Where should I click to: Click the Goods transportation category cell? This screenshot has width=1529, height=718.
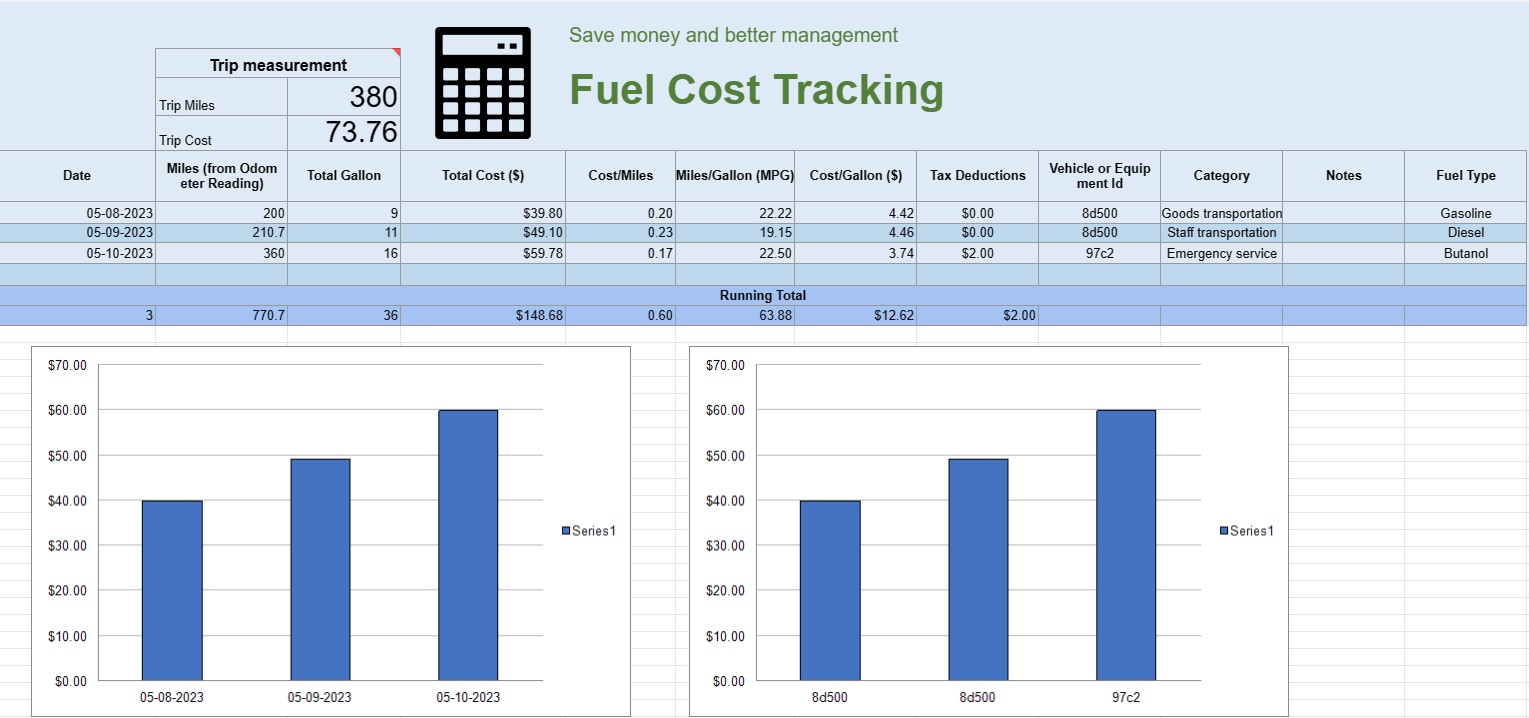point(1220,212)
